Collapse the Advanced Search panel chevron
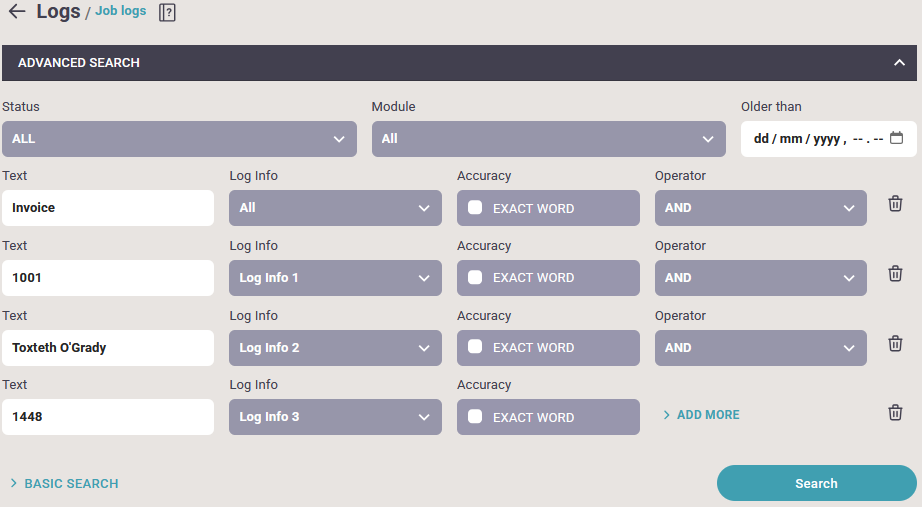 pos(899,62)
